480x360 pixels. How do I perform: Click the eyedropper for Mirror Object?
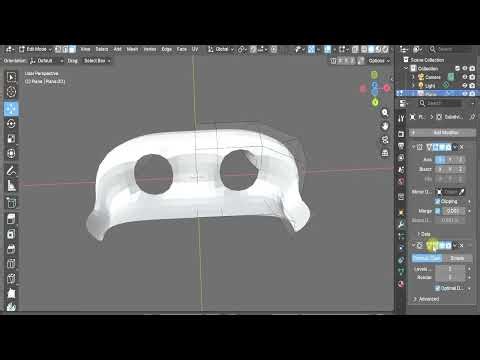461,192
